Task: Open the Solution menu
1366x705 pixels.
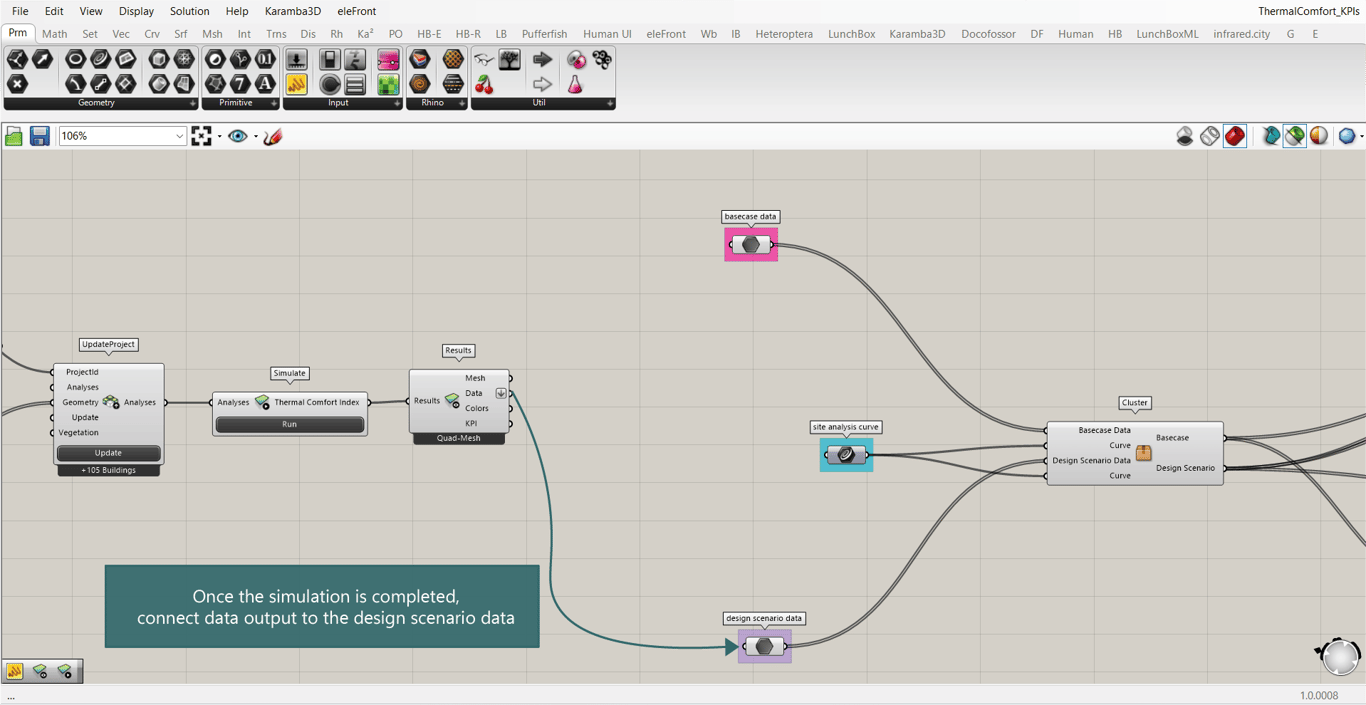Action: pos(189,11)
